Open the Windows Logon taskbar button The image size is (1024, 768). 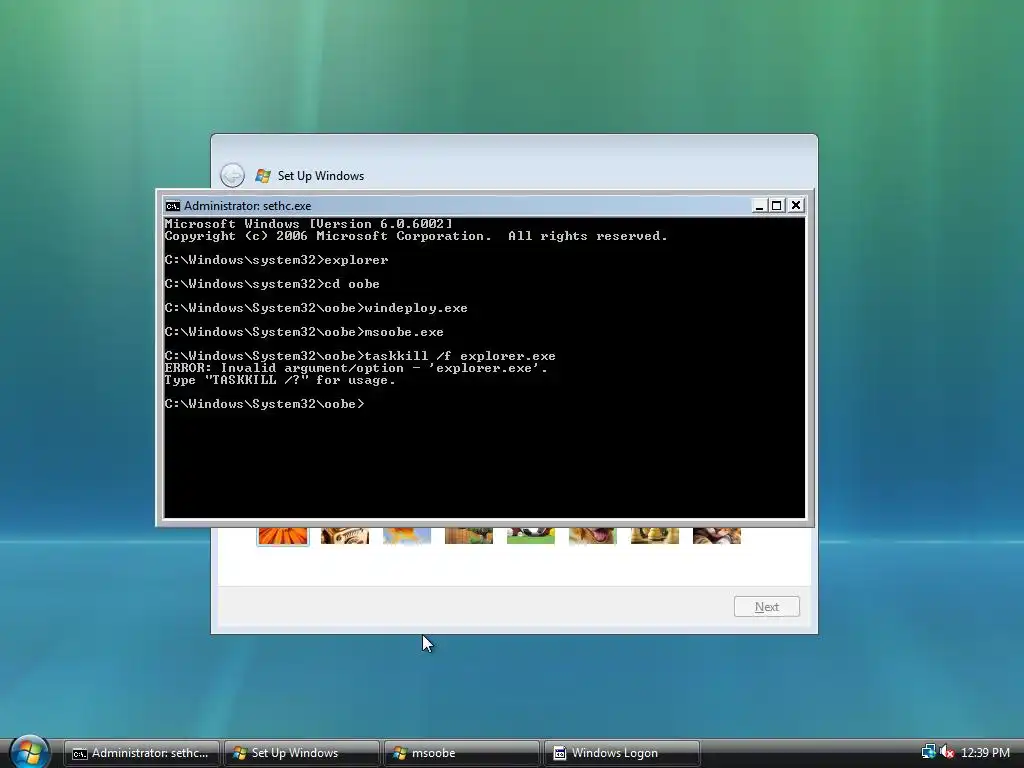(622, 753)
